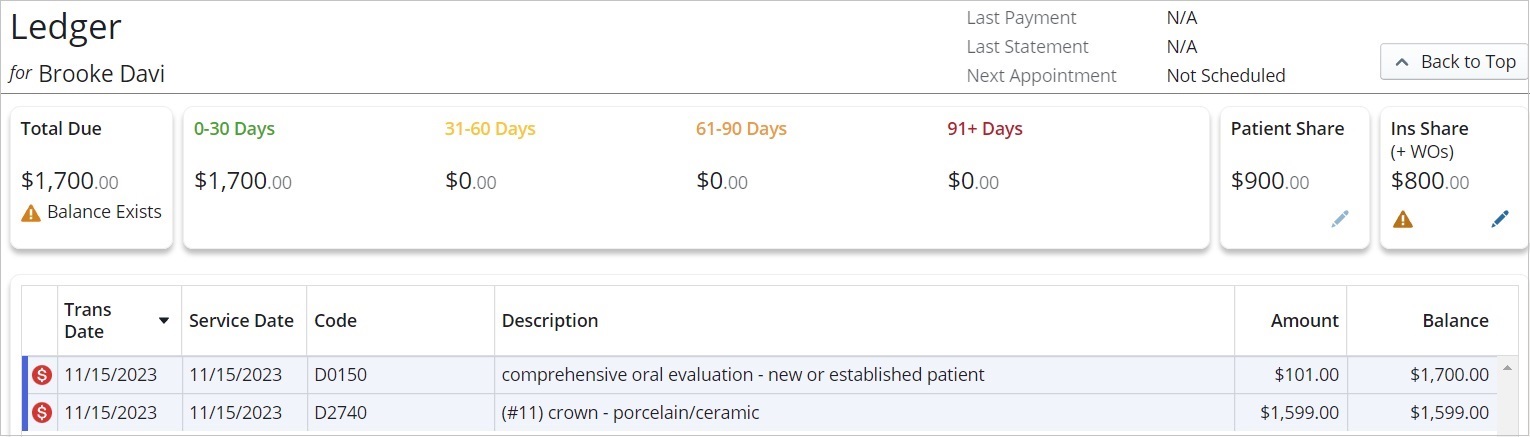Click the red dollar icon on D0150 row
Image resolution: width=1530 pixels, height=437 pixels.
(x=41, y=375)
